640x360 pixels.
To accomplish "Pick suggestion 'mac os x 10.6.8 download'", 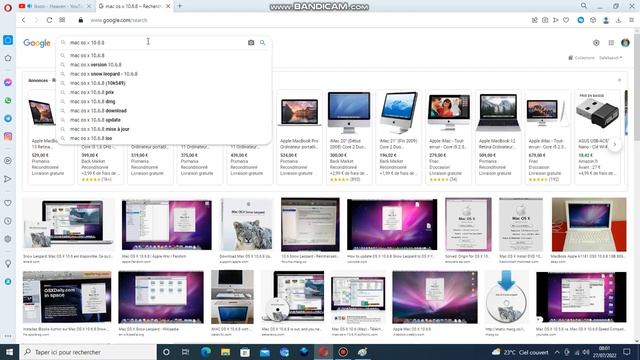I will (165, 111).
